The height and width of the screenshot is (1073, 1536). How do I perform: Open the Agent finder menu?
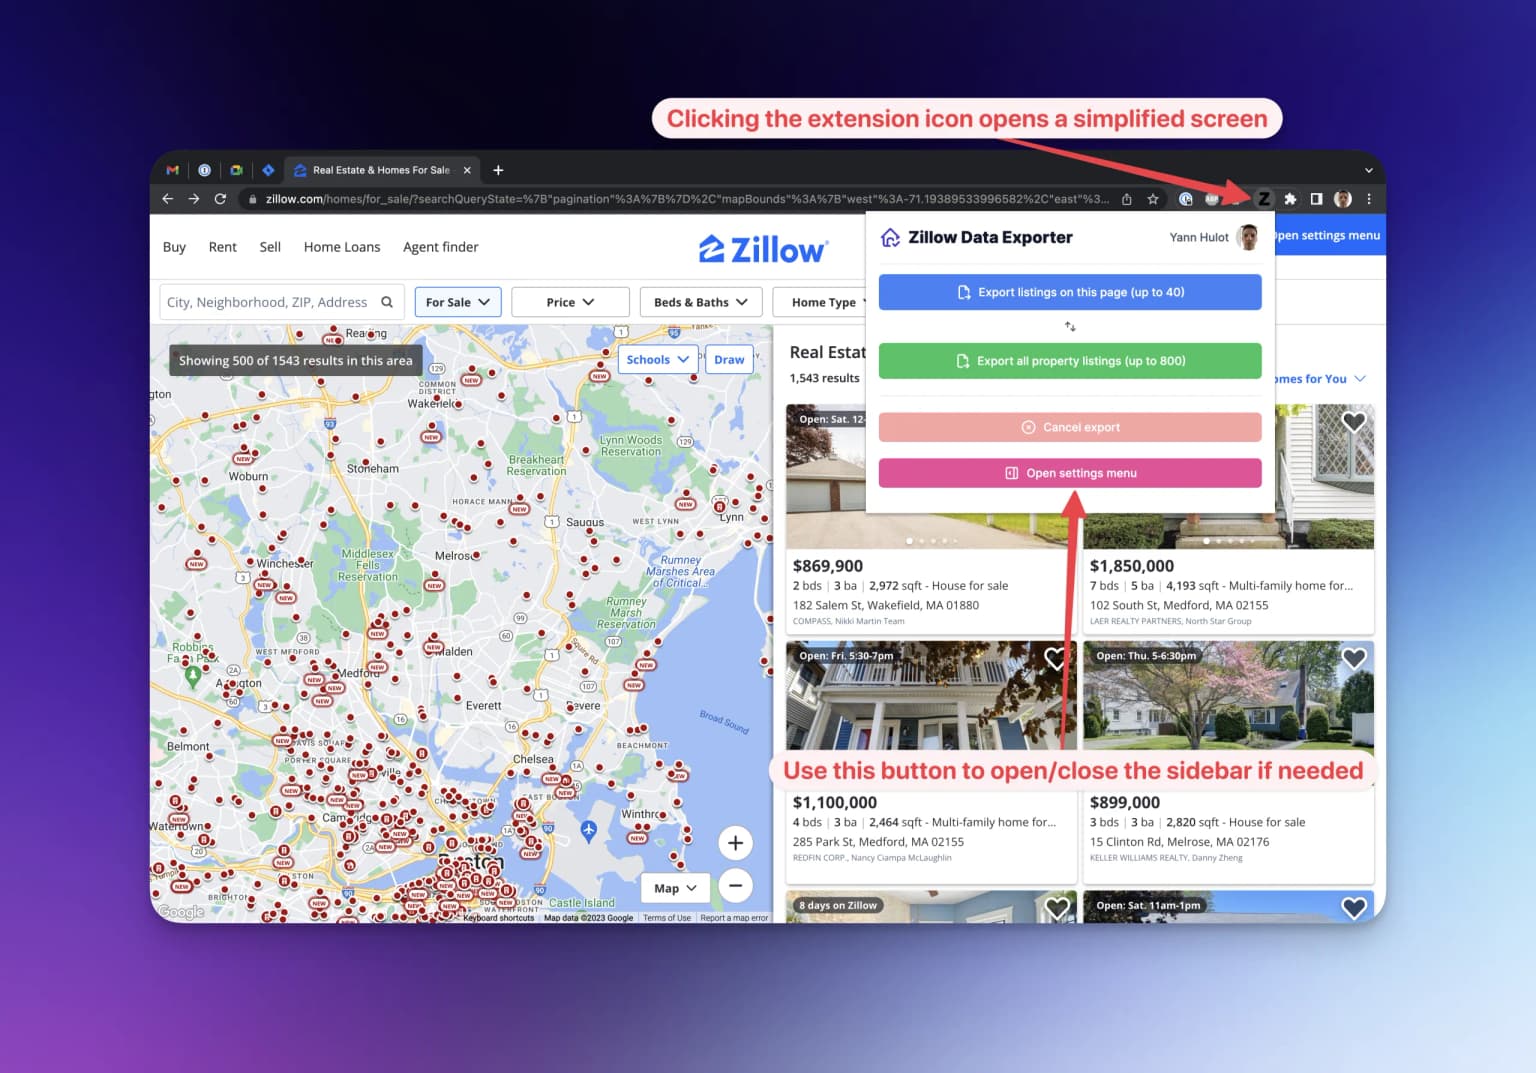click(x=440, y=247)
